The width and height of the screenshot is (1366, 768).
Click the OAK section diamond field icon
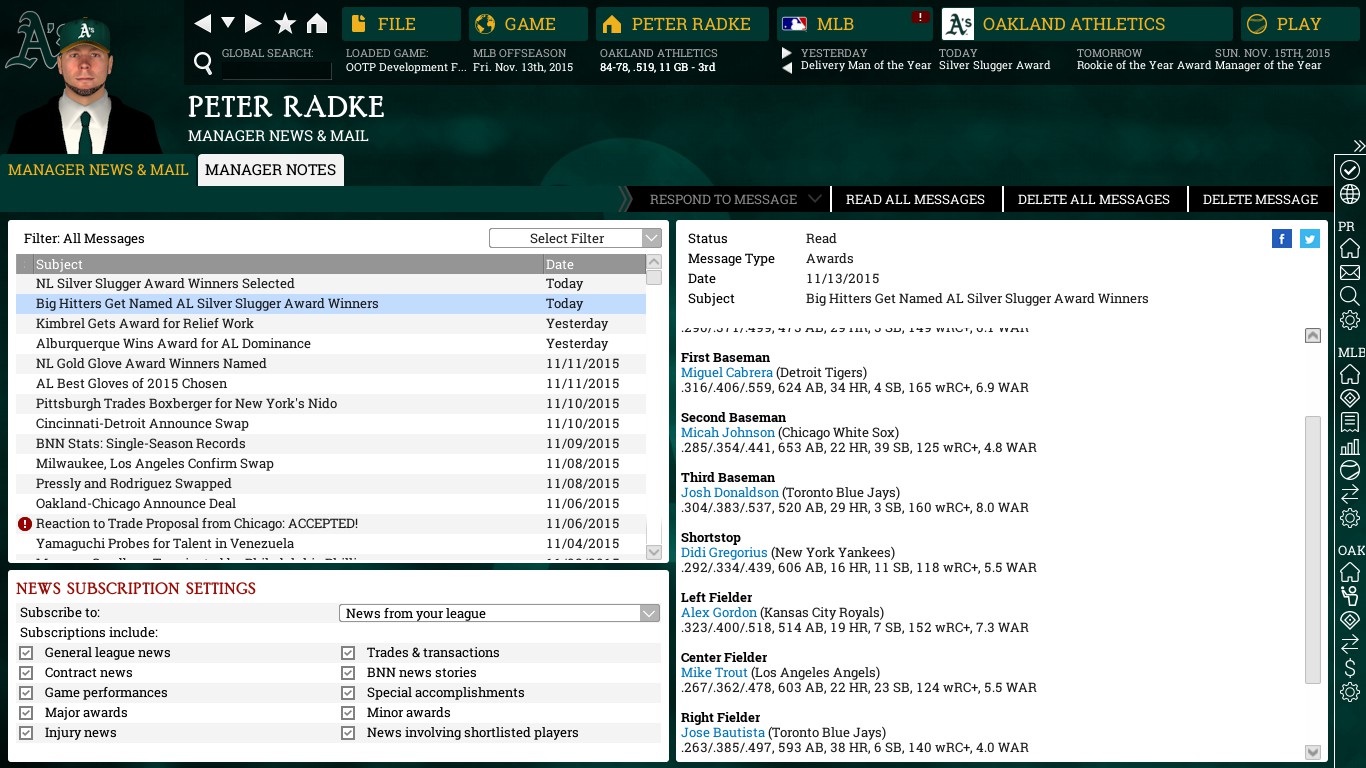click(1350, 620)
